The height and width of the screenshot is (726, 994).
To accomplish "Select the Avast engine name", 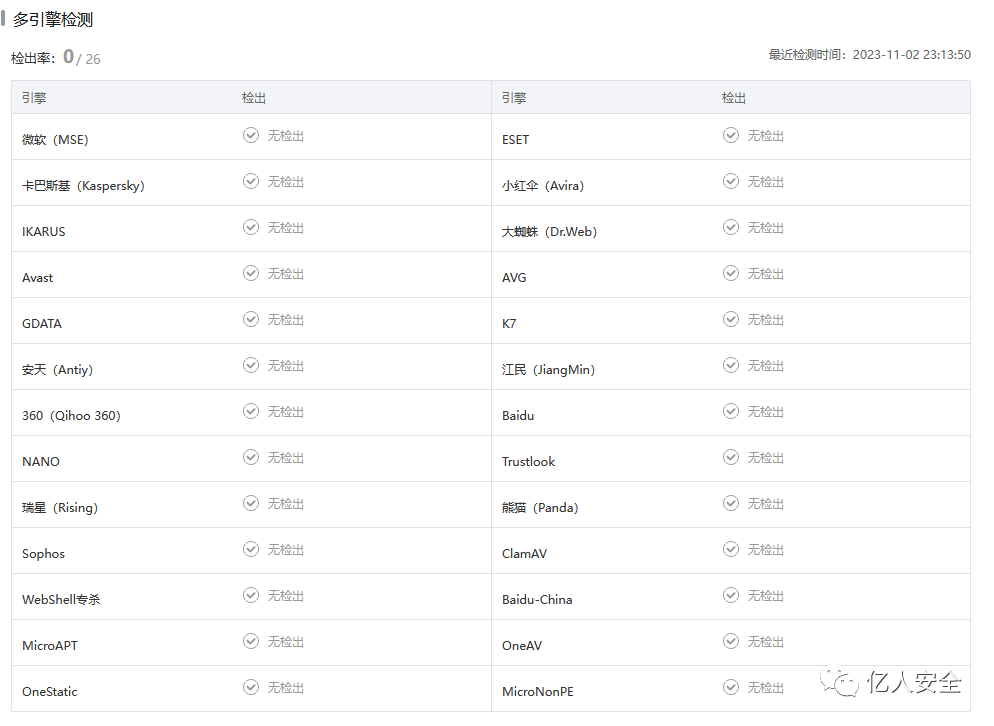I will [37, 278].
